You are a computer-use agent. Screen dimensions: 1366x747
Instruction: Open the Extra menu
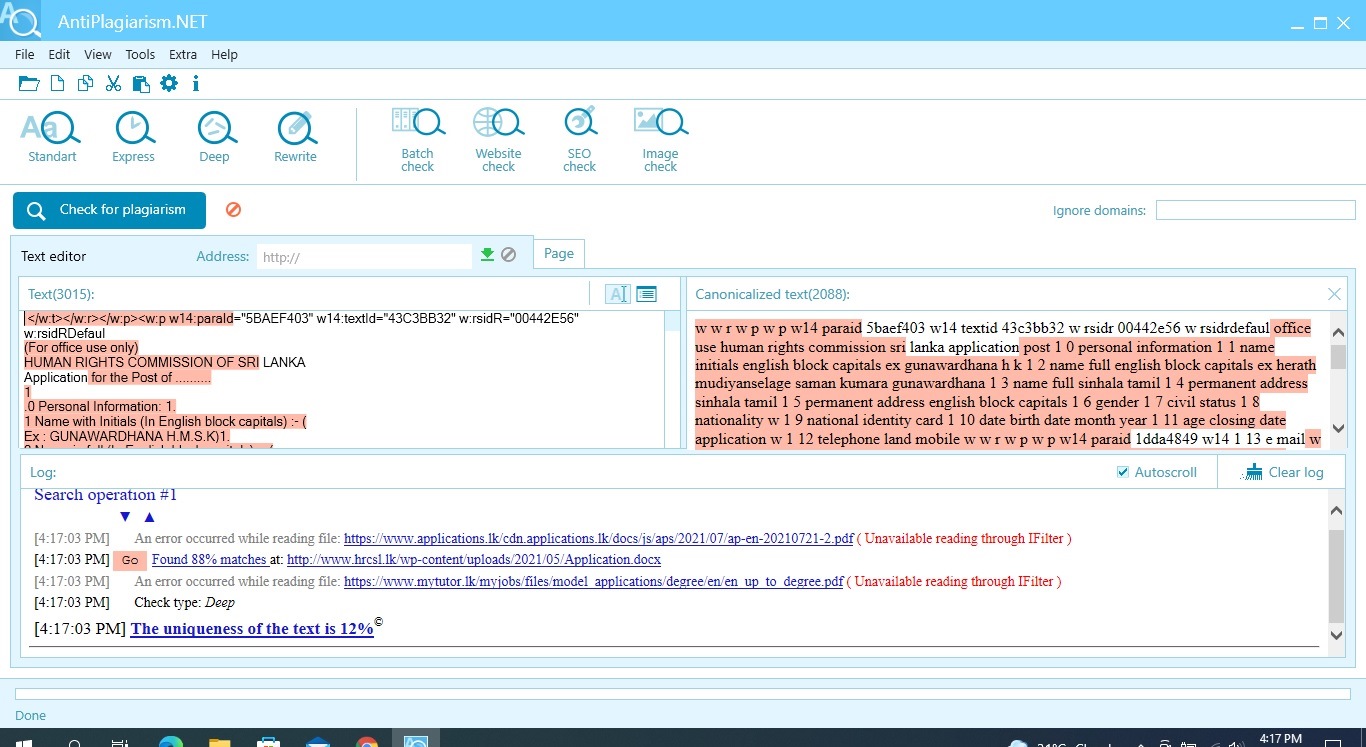click(x=183, y=55)
